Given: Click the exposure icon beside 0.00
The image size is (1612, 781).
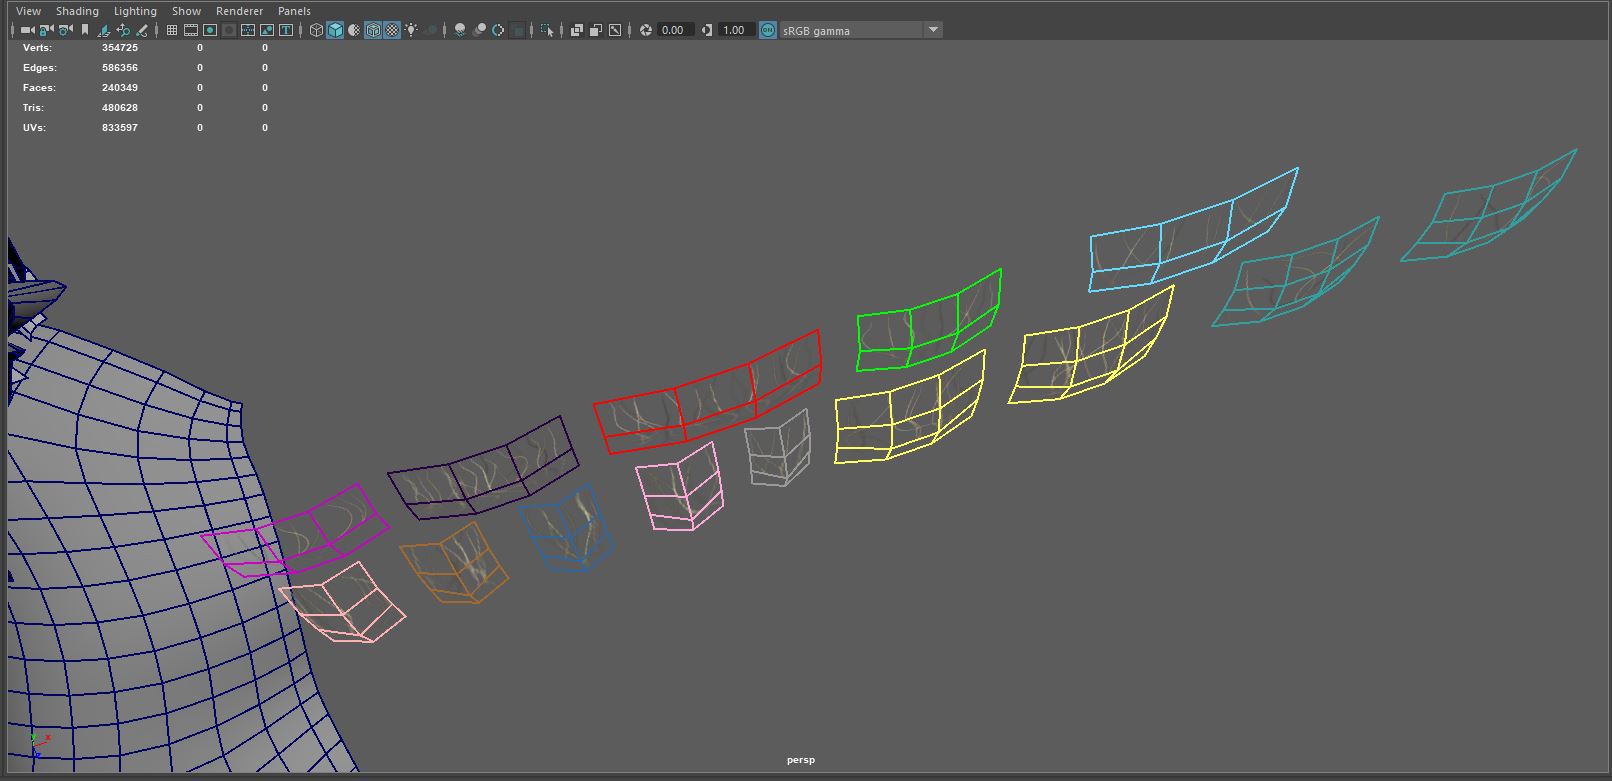Looking at the screenshot, I should click(646, 30).
